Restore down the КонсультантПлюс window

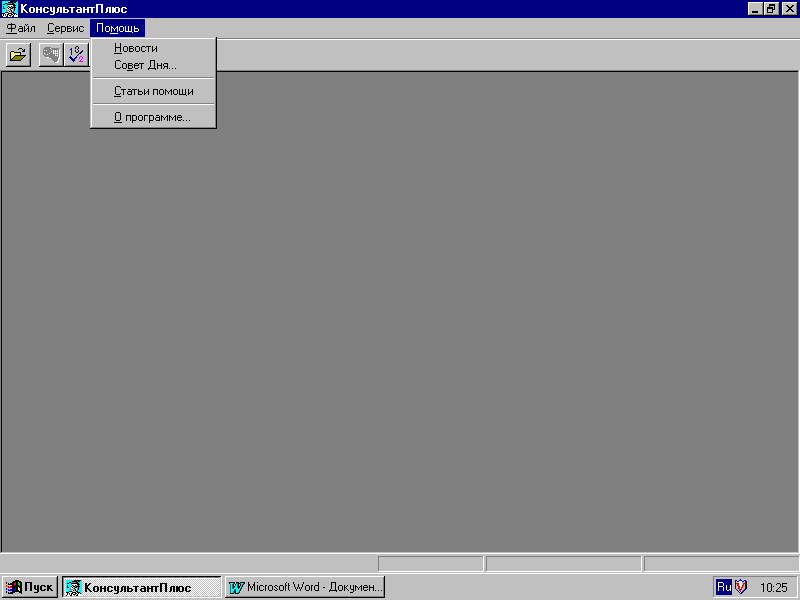click(x=771, y=9)
